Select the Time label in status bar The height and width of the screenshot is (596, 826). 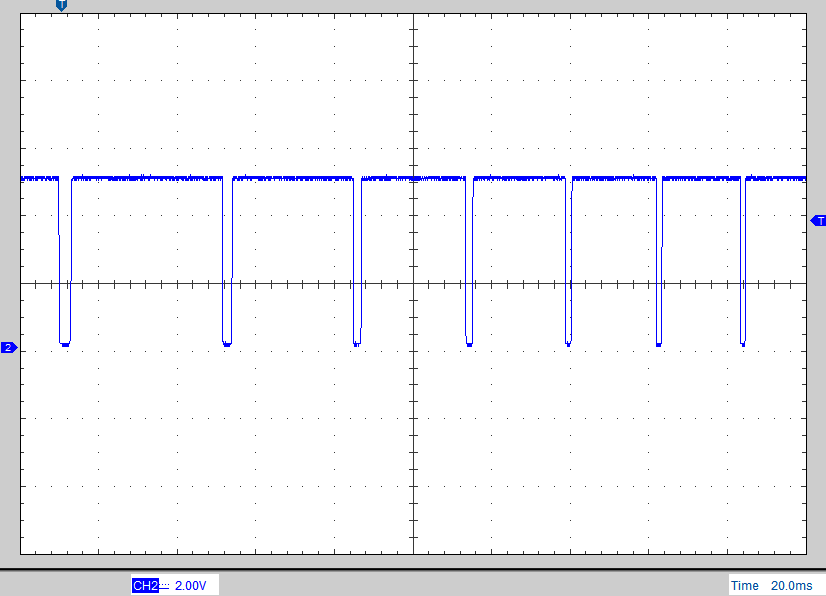point(745,585)
